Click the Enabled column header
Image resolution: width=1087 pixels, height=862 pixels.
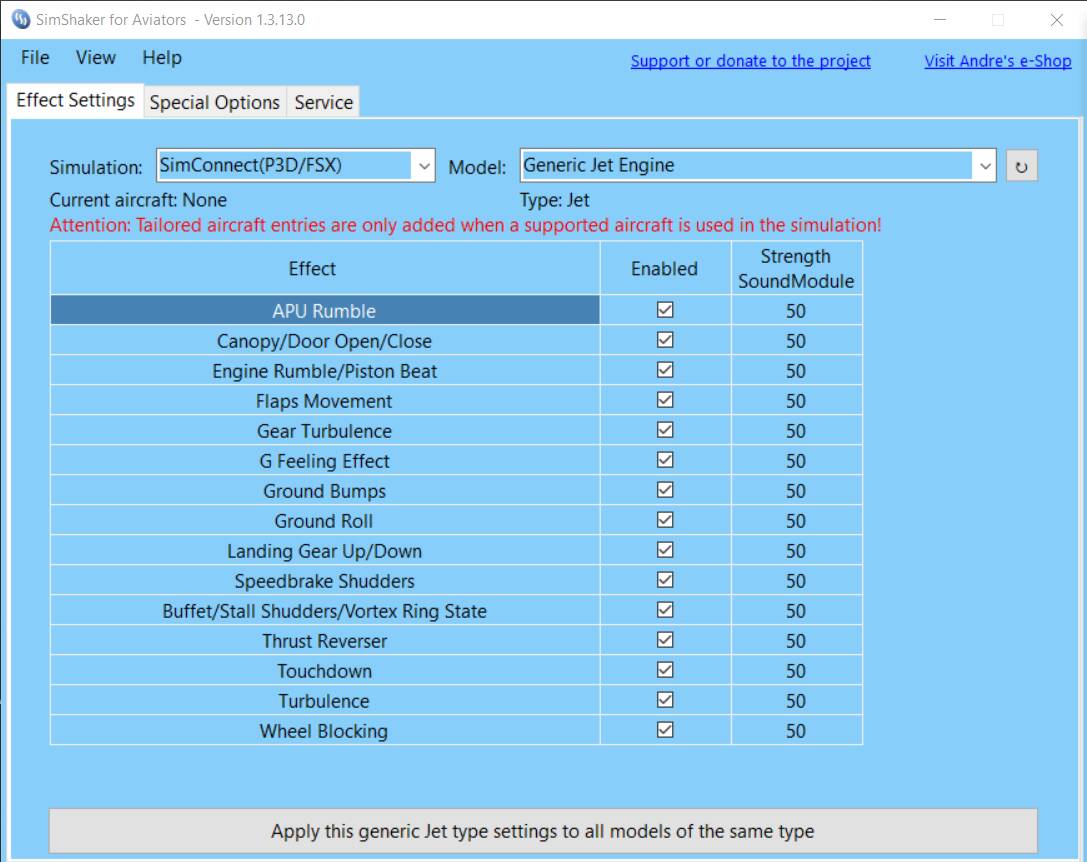pos(665,268)
